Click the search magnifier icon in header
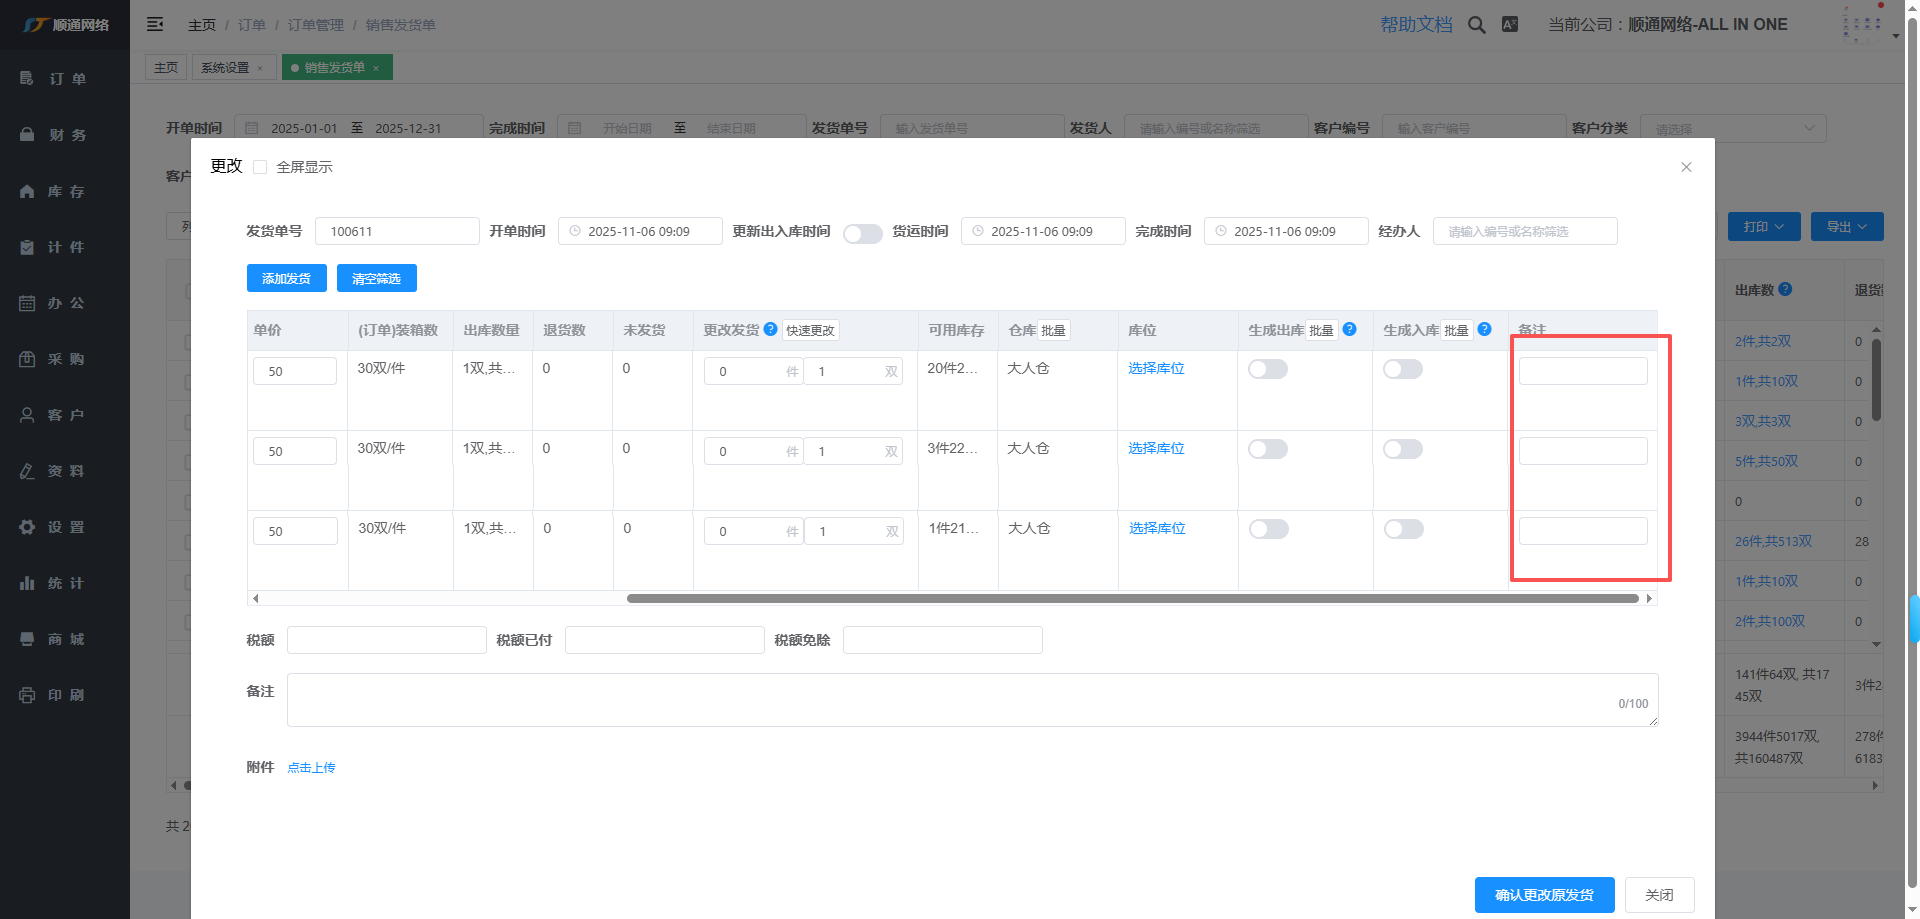 [x=1476, y=25]
